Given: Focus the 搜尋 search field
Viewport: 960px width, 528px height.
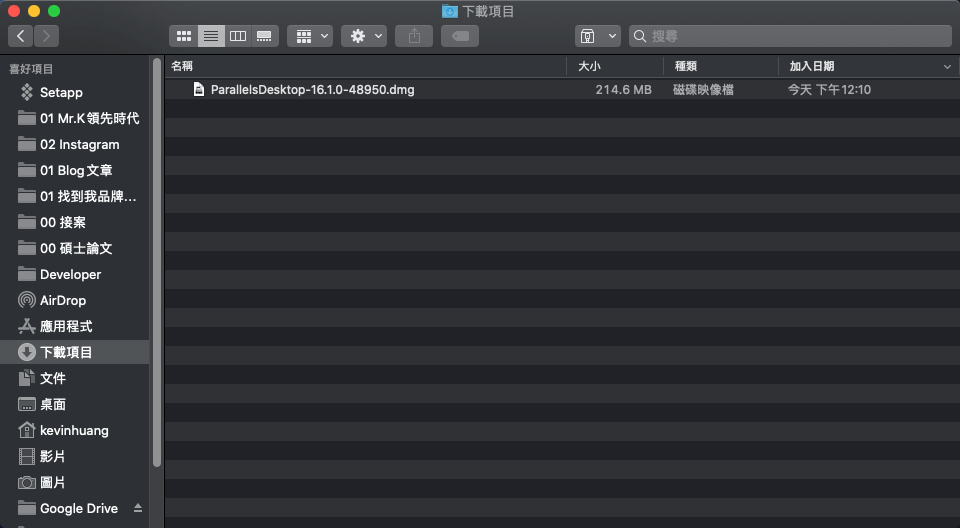Looking at the screenshot, I should pyautogui.click(x=790, y=36).
